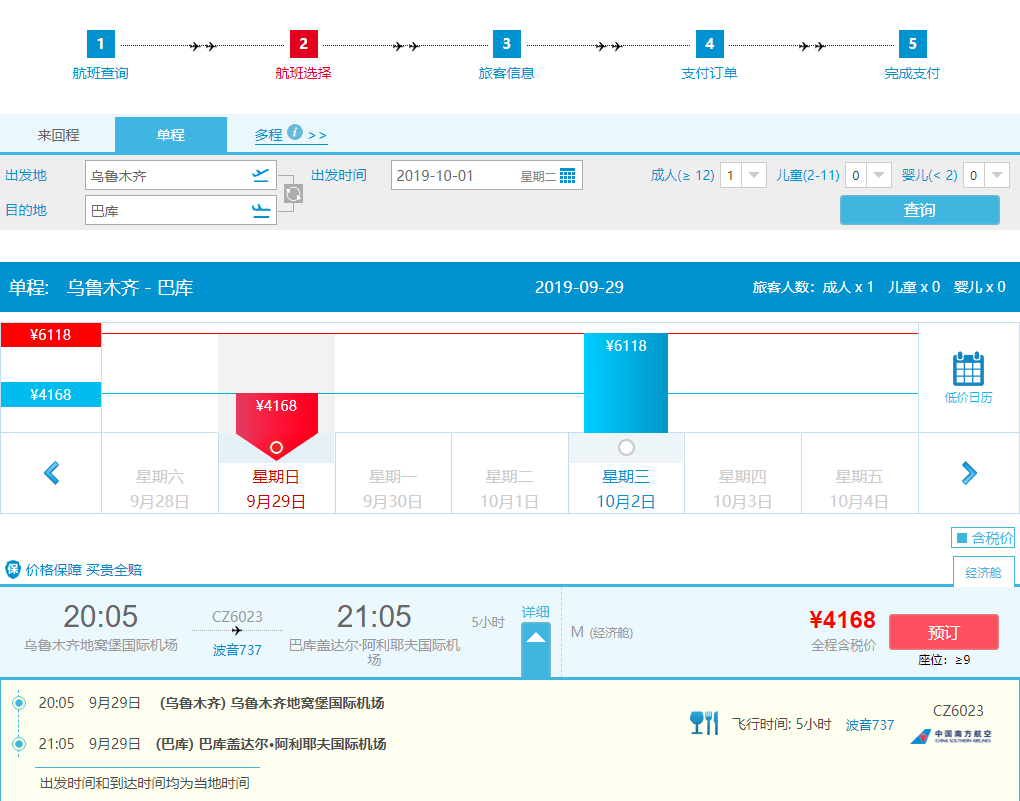Viewport: 1020px width, 801px height.
Task: Click the red booking button
Action: (x=943, y=632)
